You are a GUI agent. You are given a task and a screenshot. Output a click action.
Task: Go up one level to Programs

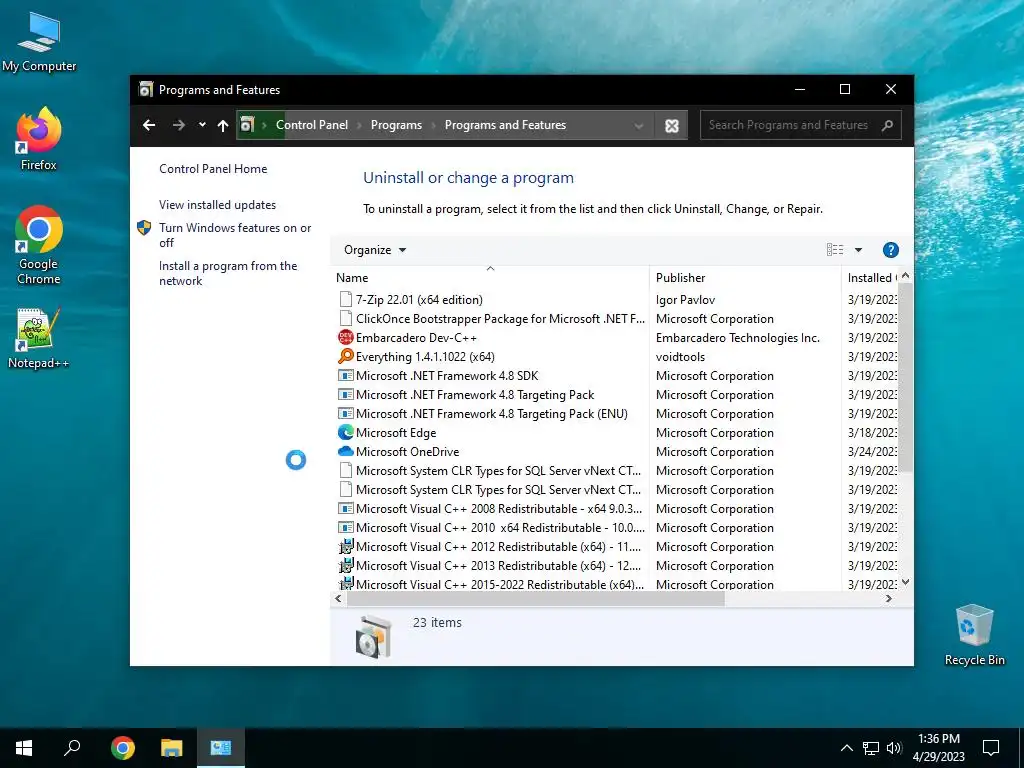223,125
